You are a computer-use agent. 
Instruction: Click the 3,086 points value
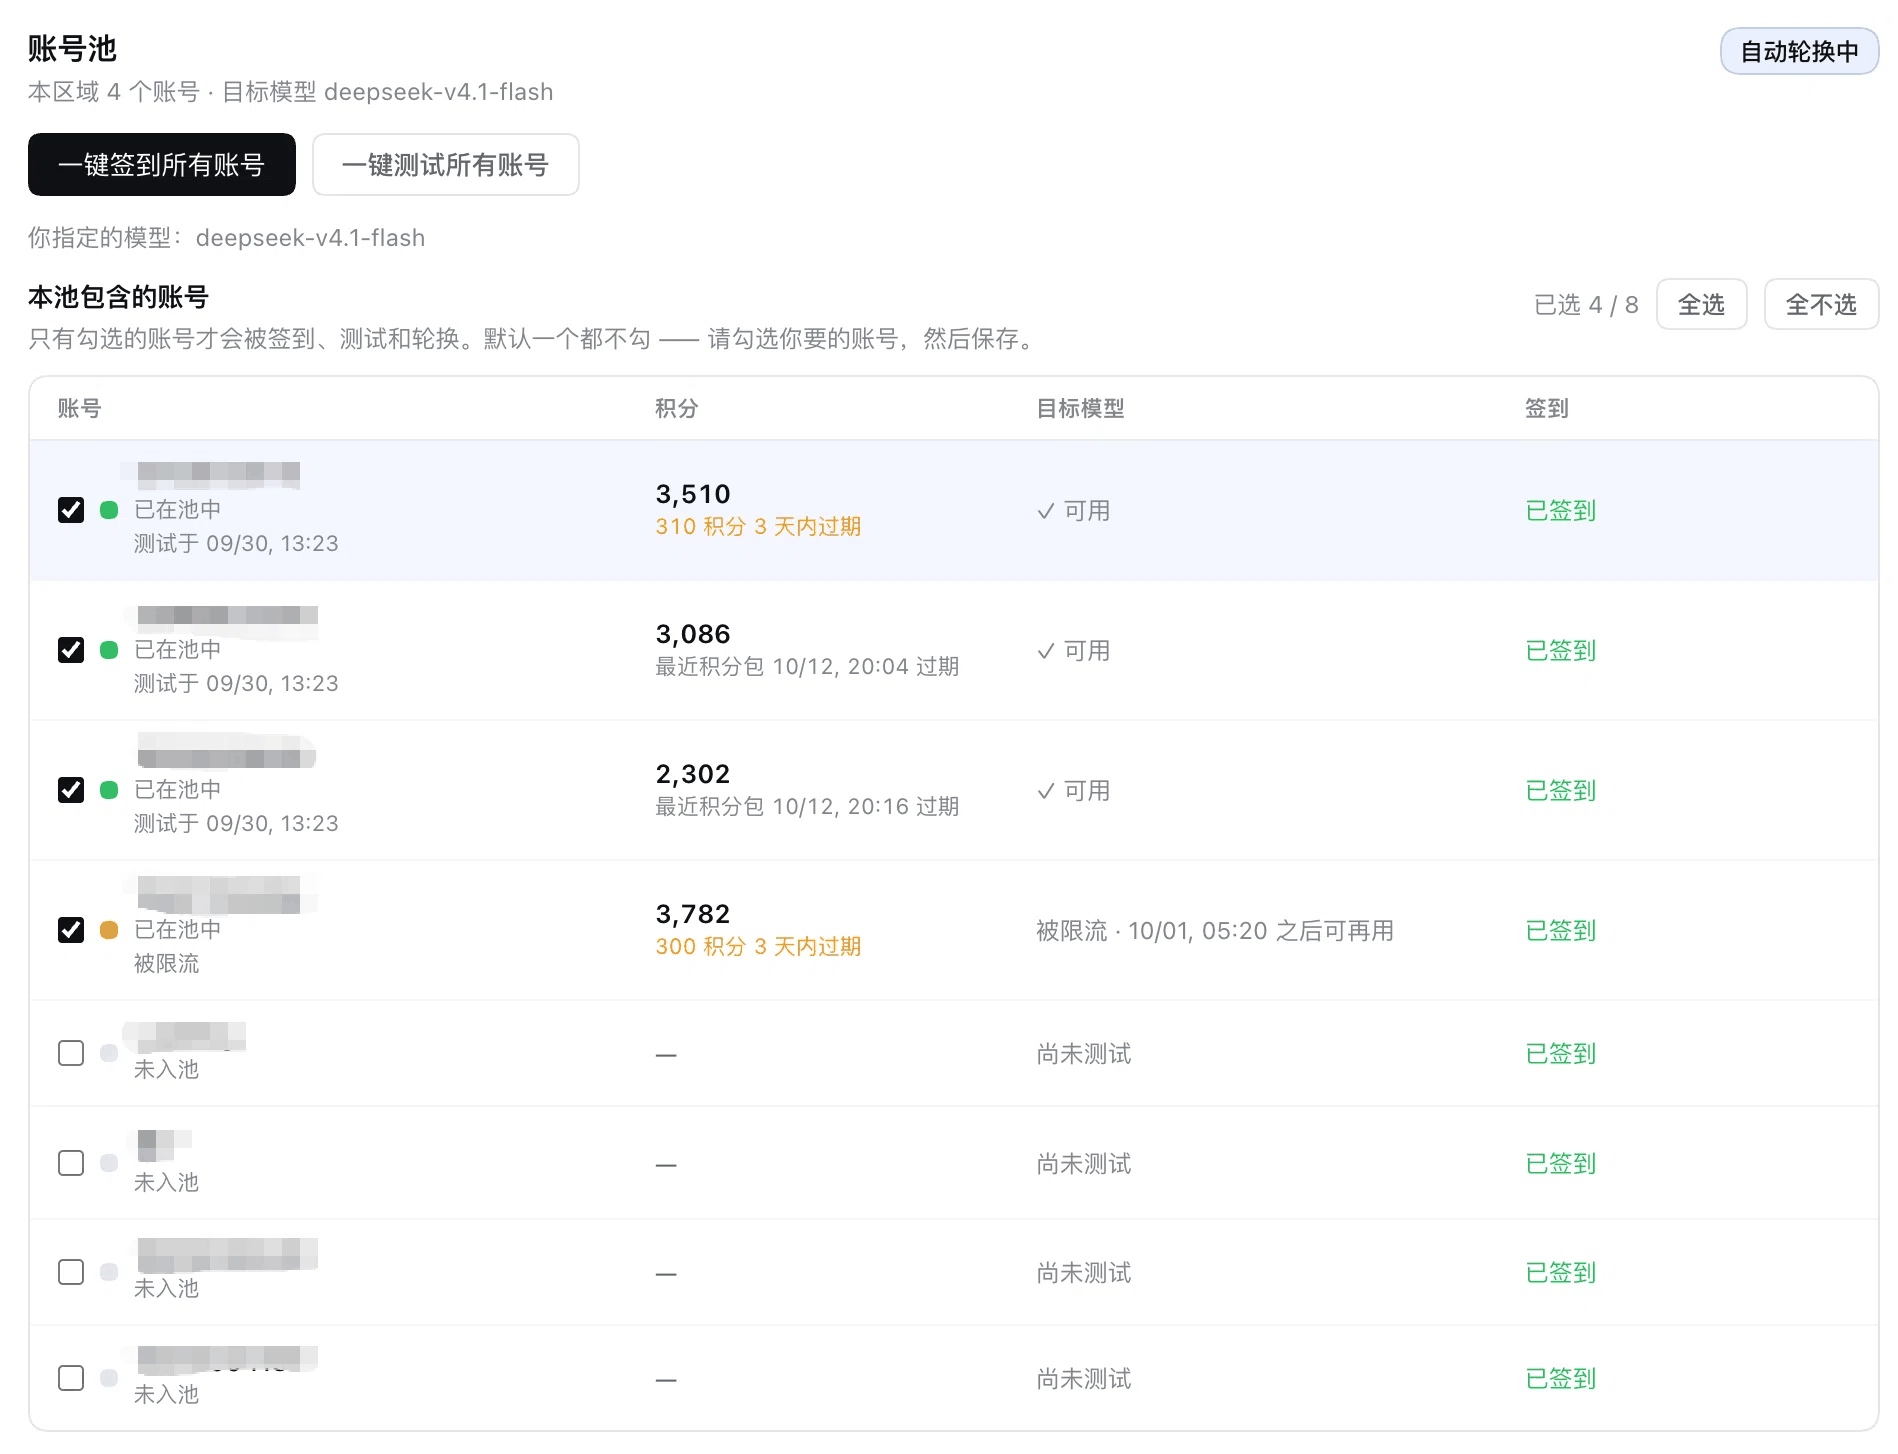(x=693, y=634)
